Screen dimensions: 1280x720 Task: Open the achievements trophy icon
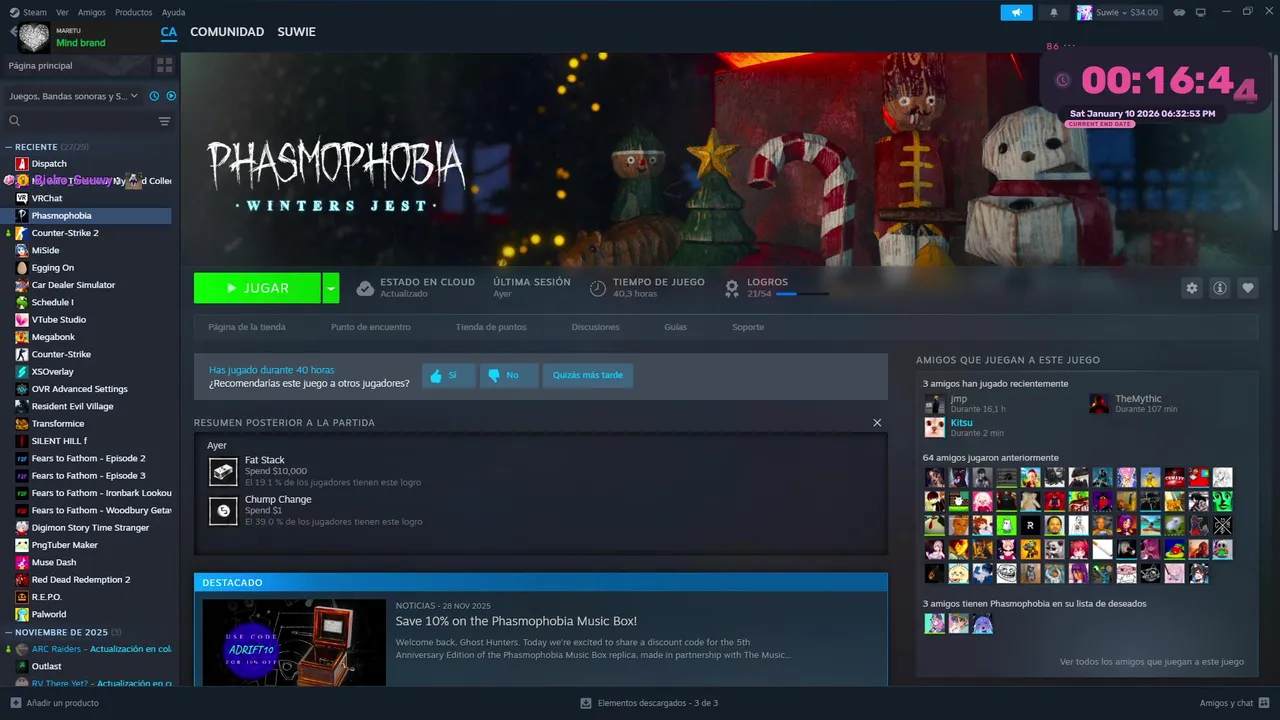pos(731,288)
